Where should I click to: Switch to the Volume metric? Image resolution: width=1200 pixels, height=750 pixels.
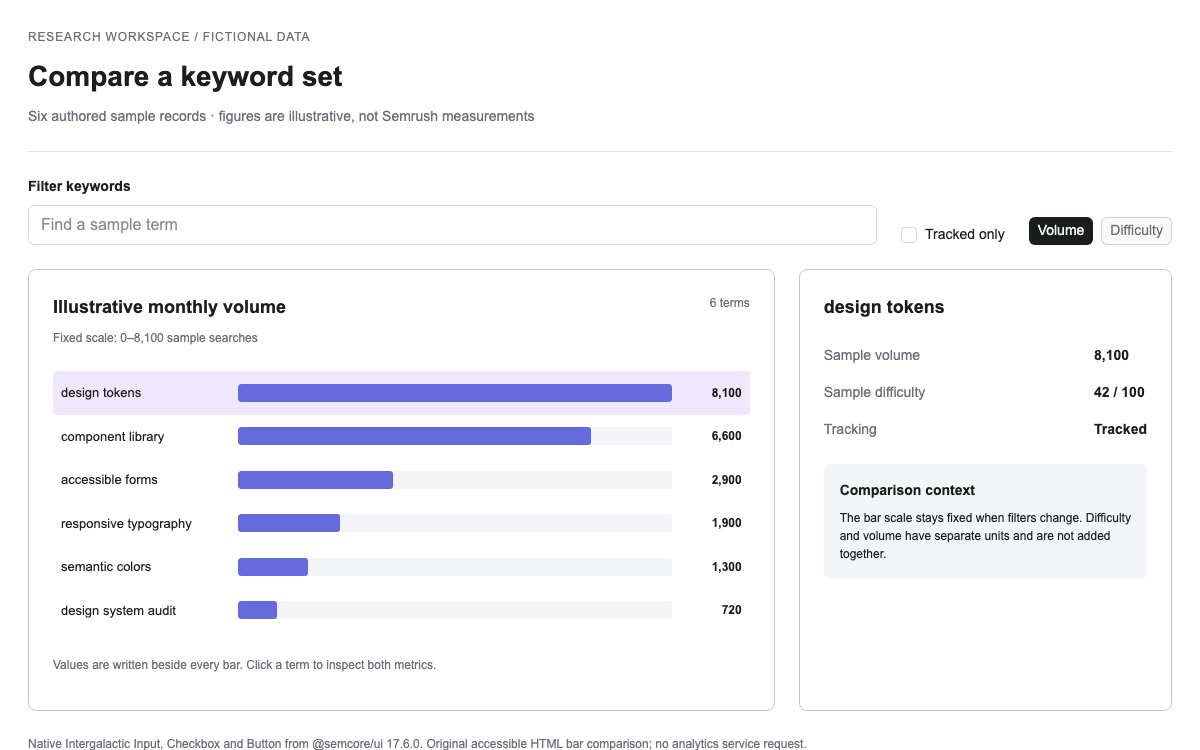[x=1061, y=231]
